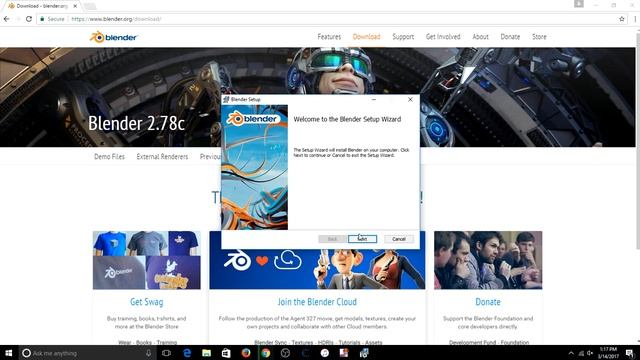Open the Support menu item
640x360 pixels.
point(403,37)
